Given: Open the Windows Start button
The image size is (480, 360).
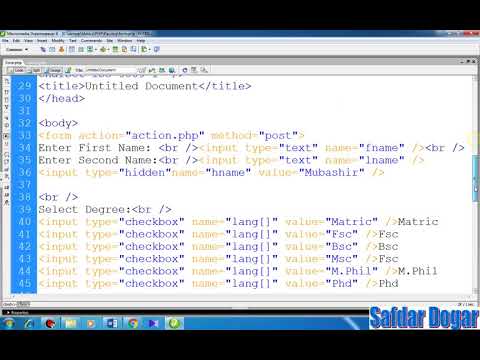Looking at the screenshot, I should click(x=9, y=323).
